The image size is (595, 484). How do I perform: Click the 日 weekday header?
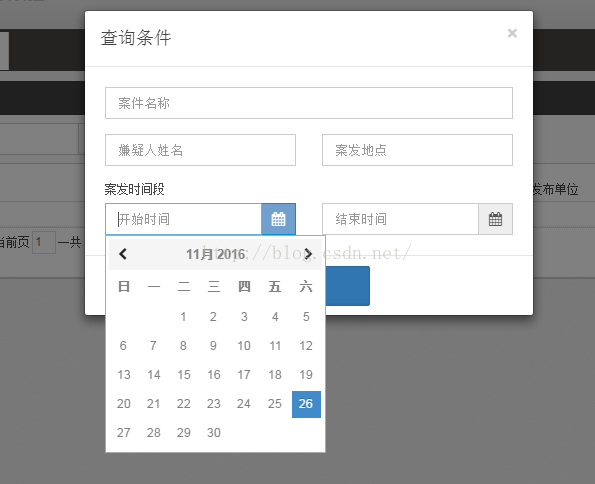(x=124, y=286)
